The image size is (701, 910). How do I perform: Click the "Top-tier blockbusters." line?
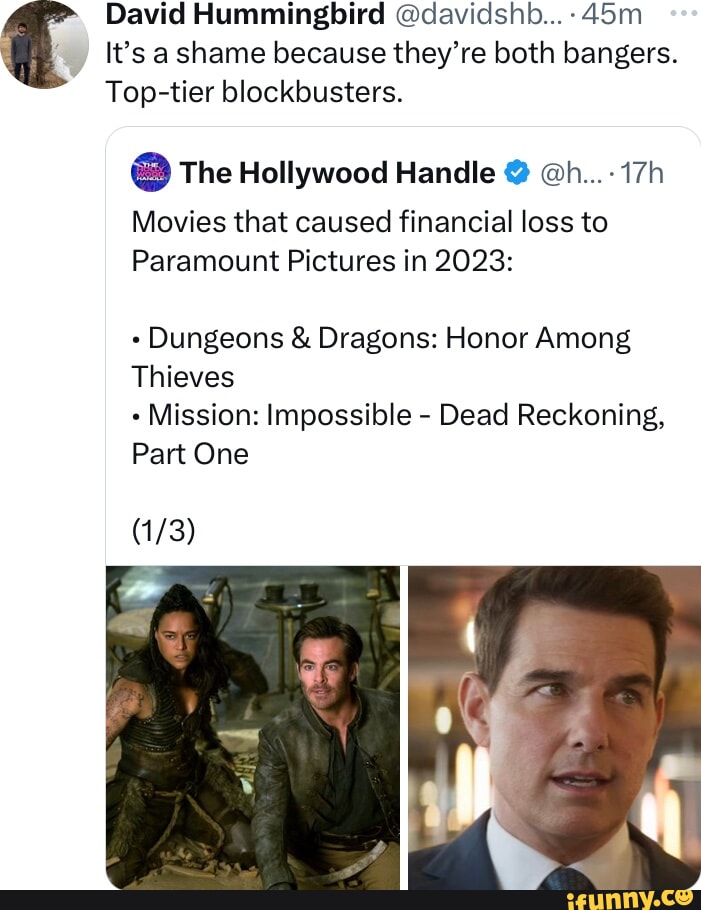254,92
